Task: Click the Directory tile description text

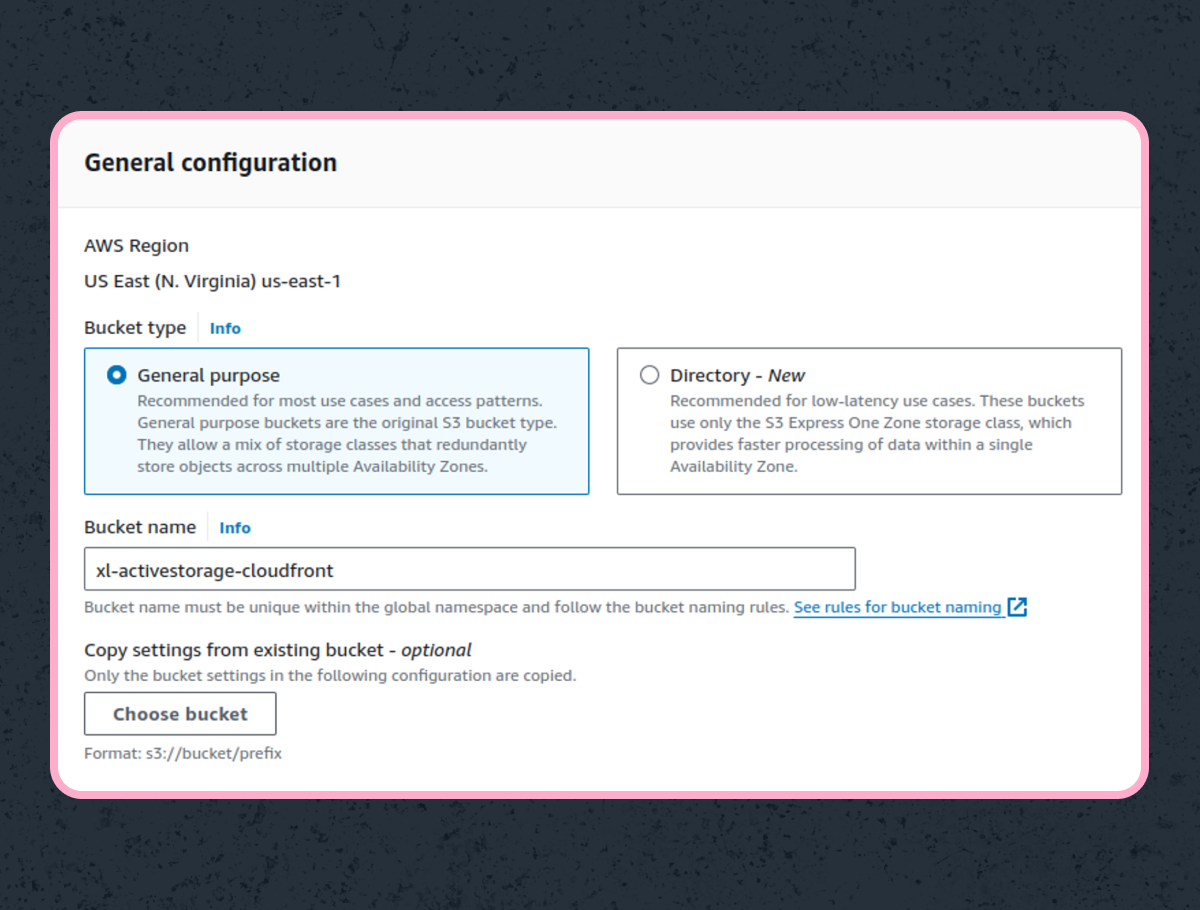Action: (x=876, y=433)
